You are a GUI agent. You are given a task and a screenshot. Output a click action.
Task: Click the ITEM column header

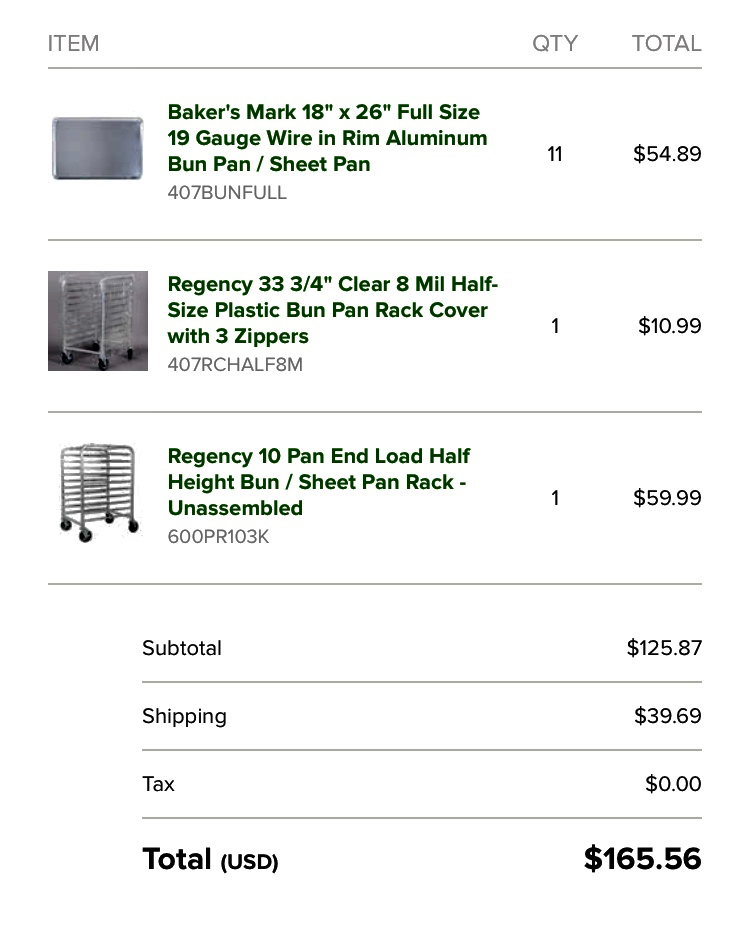[x=73, y=43]
